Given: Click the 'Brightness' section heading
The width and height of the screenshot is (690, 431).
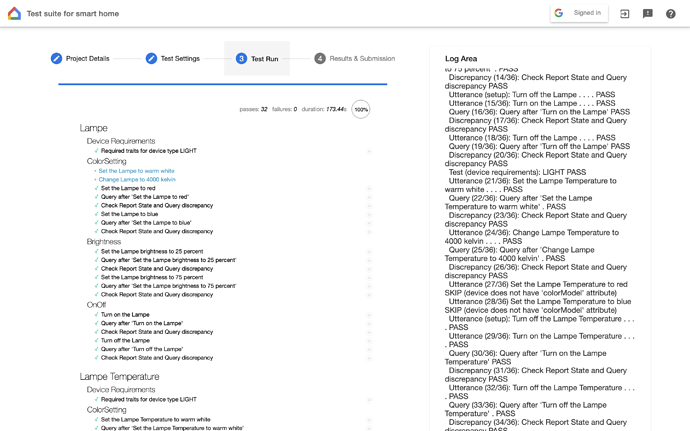Looking at the screenshot, I should 104,242.
